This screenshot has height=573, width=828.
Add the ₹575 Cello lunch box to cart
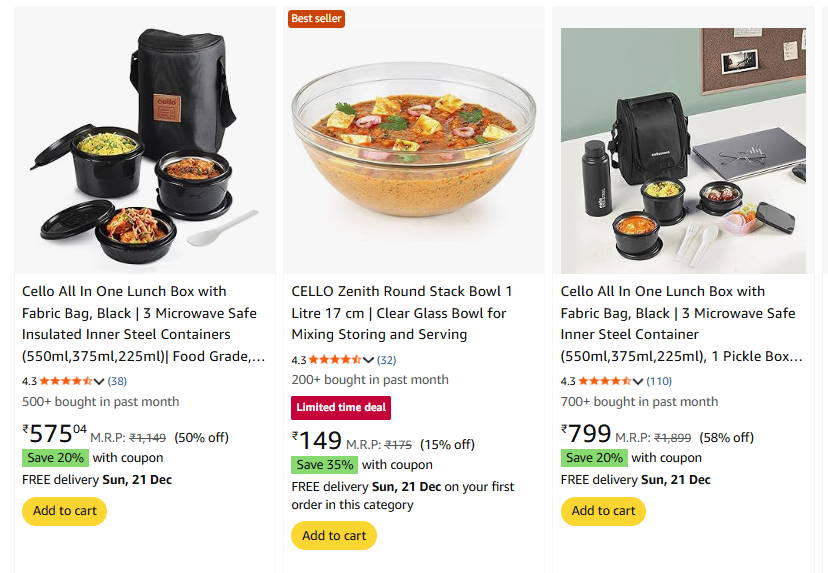click(x=64, y=511)
